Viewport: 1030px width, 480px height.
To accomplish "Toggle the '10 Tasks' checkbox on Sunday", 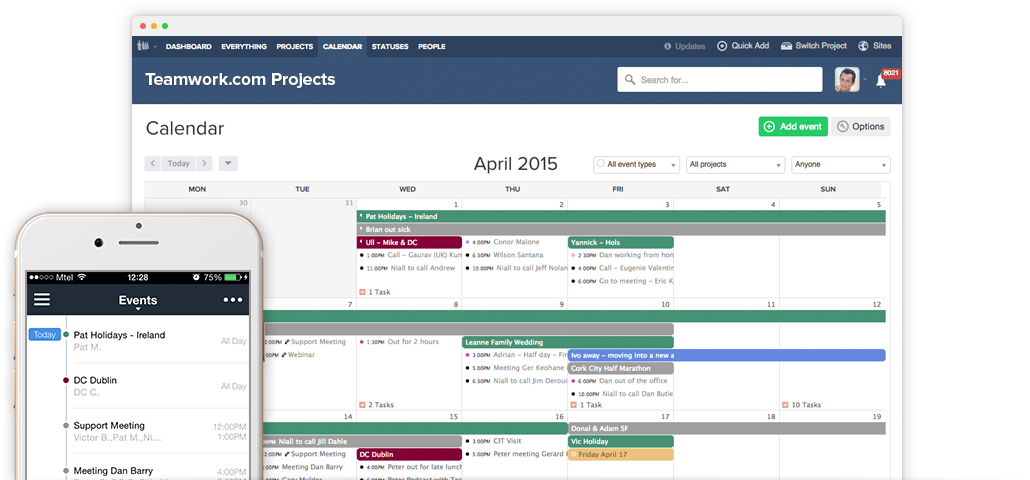I will click(x=785, y=405).
